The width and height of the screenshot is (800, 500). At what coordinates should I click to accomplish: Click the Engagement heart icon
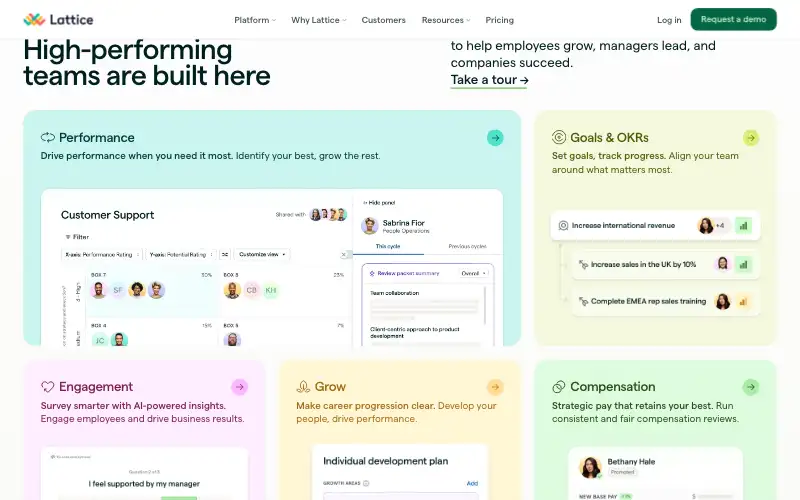coord(47,387)
